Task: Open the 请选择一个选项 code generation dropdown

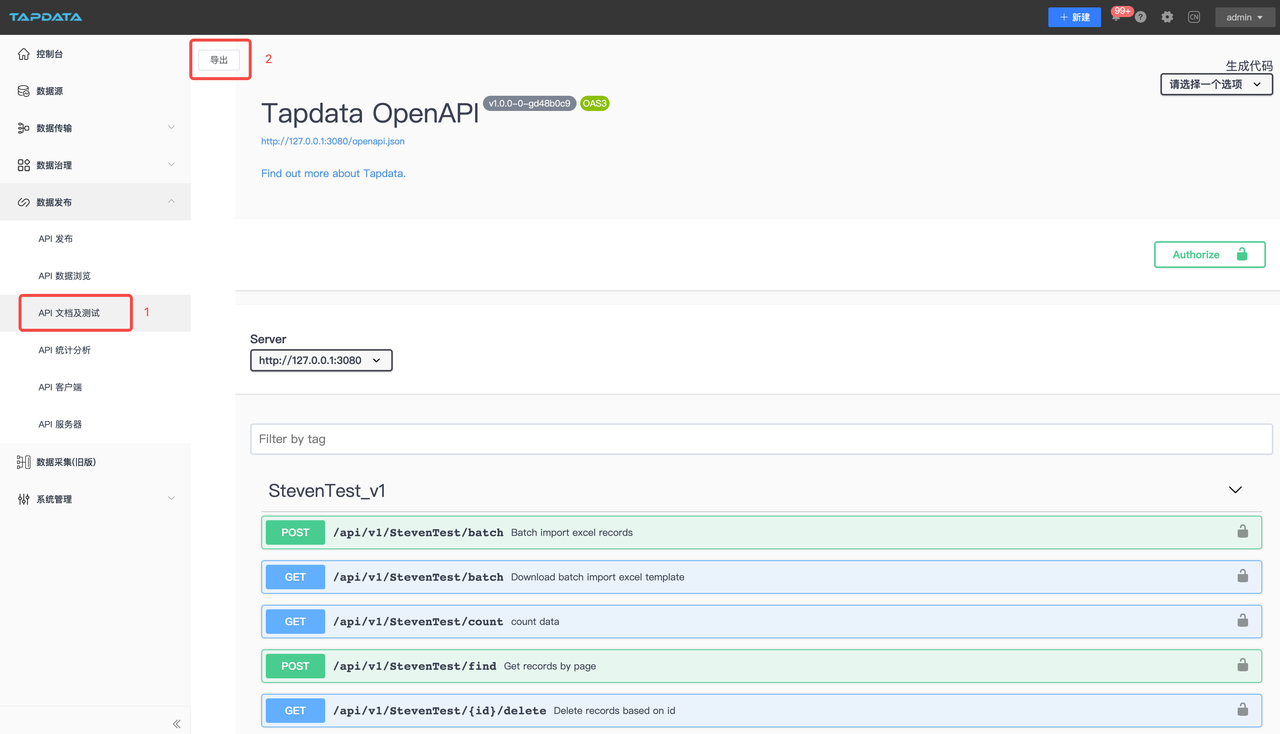Action: point(1216,84)
